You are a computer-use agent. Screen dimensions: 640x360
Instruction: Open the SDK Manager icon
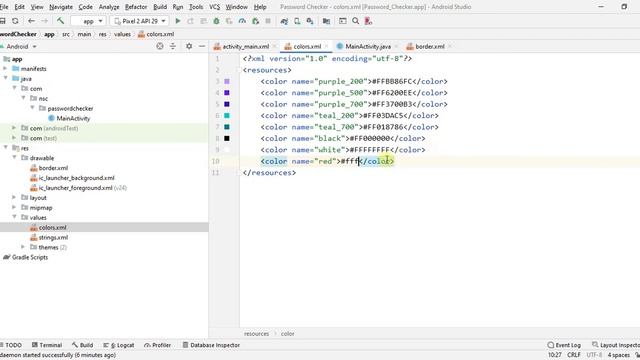310,21
